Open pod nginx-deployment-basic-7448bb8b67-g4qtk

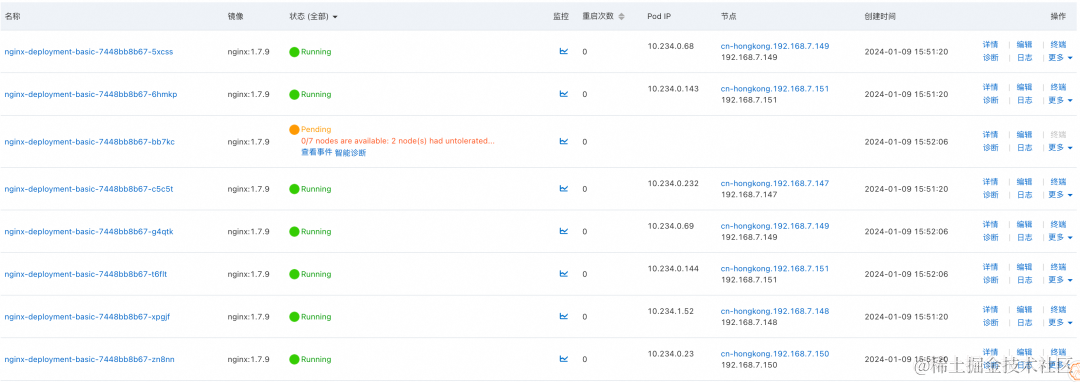(x=89, y=232)
